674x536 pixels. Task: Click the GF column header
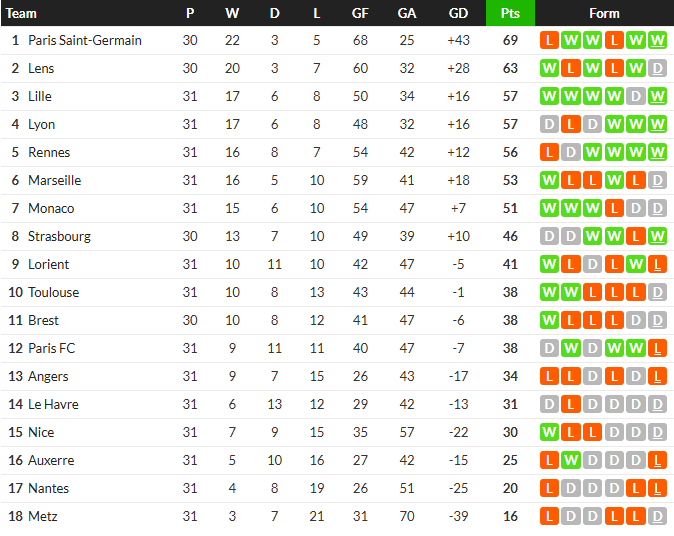pyautogui.click(x=360, y=13)
